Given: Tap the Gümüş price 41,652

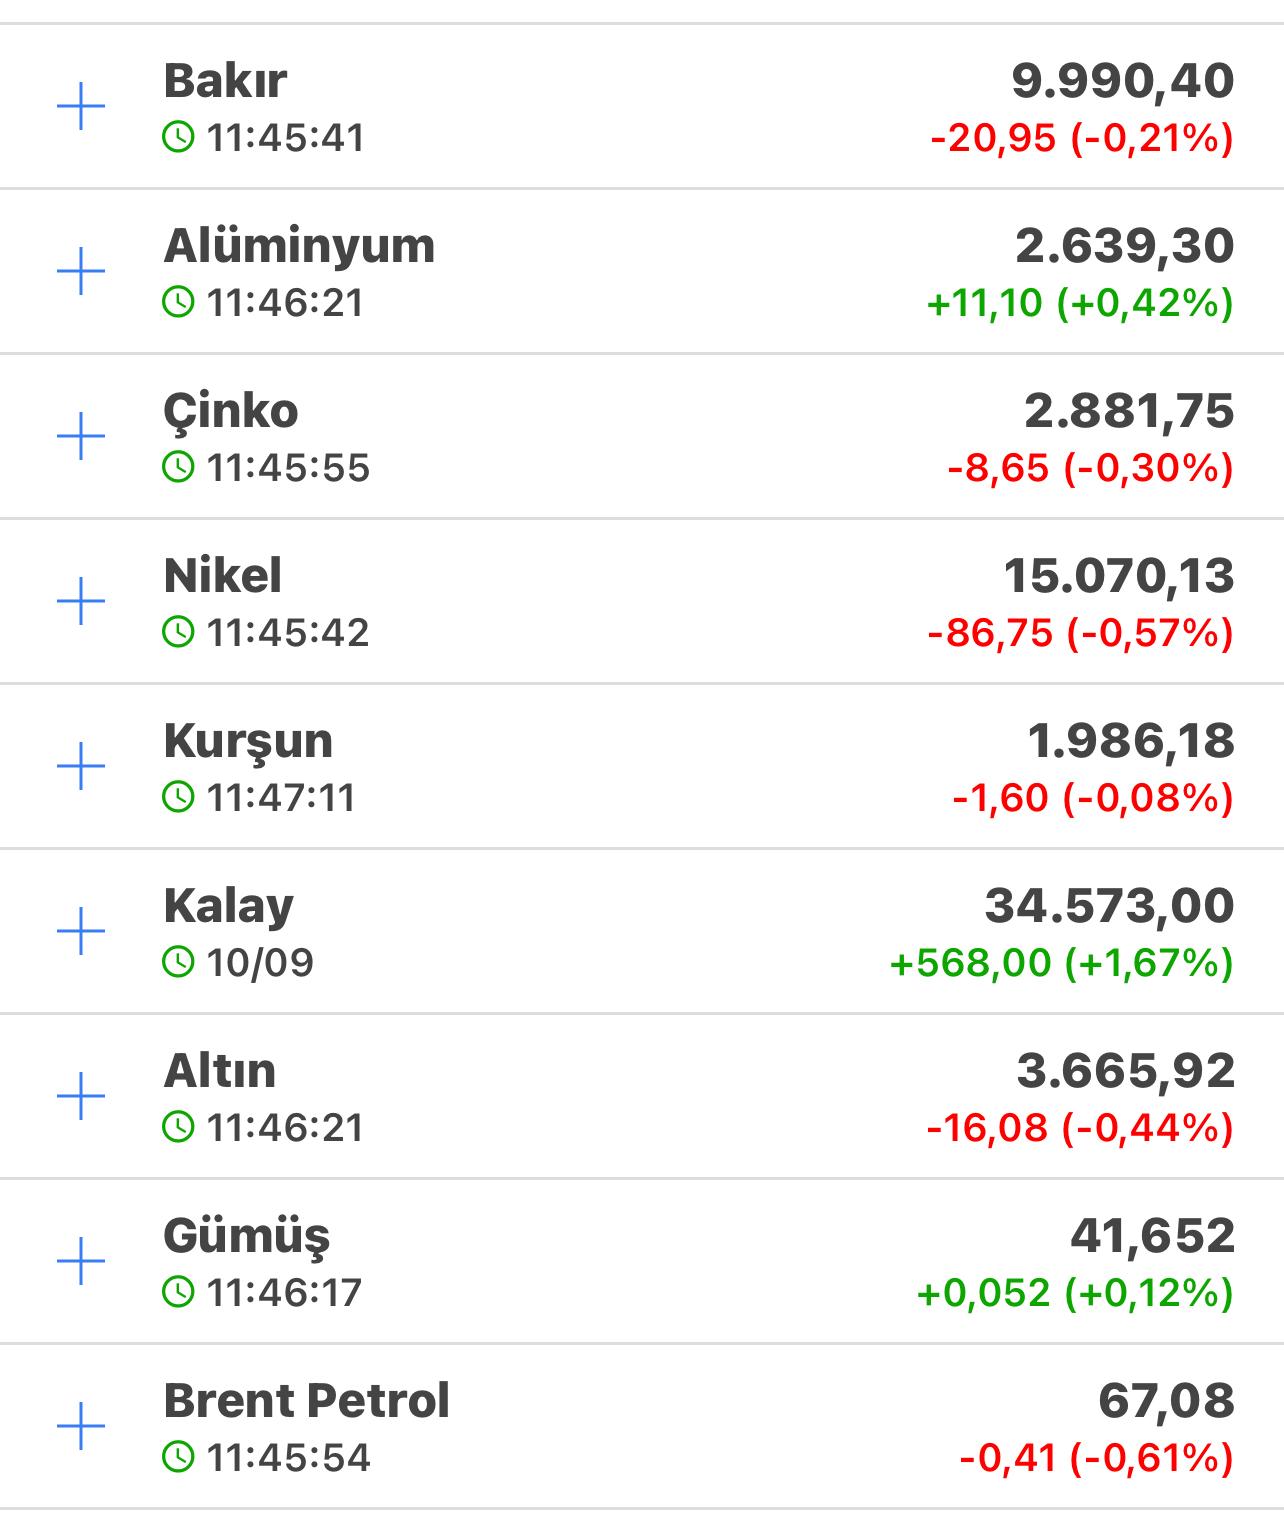Looking at the screenshot, I should click(1152, 1237).
